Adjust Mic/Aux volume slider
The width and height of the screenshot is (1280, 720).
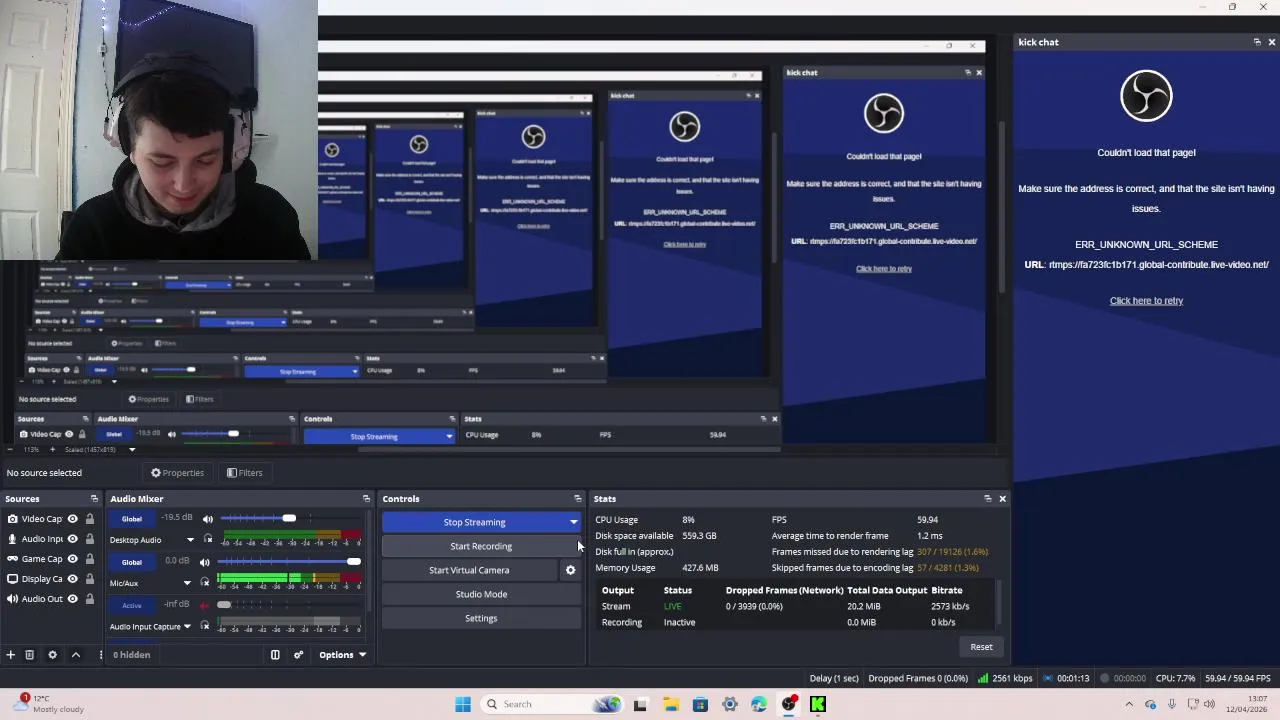(x=289, y=562)
